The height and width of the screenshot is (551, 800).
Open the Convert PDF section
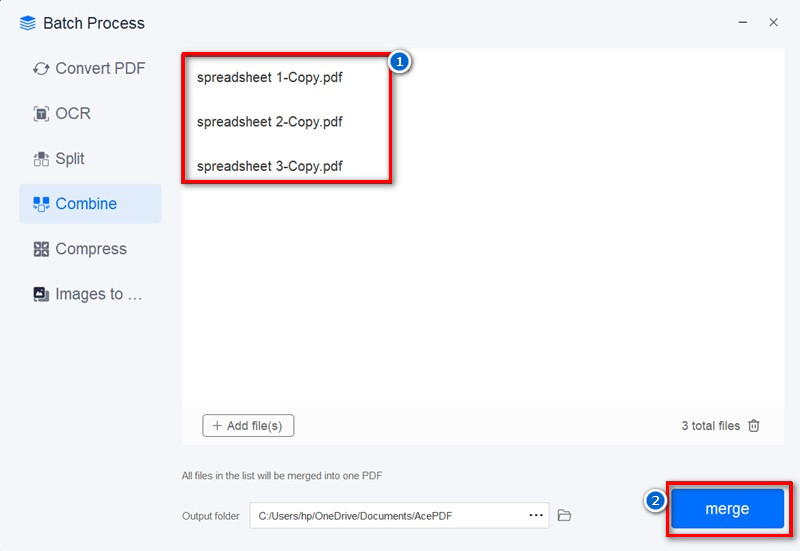point(90,68)
